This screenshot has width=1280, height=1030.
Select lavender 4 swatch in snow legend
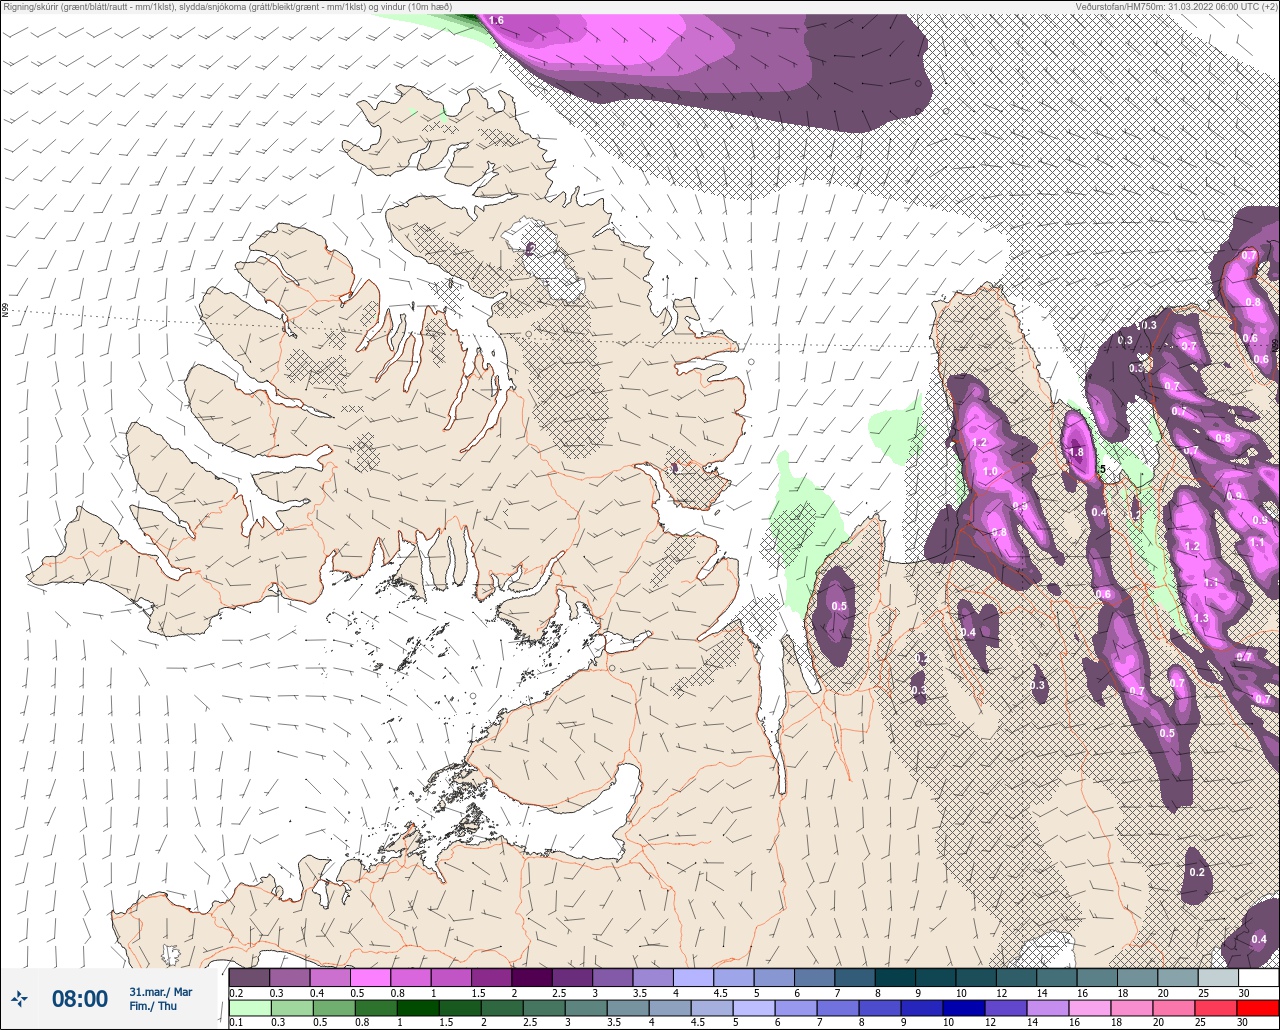pyautogui.click(x=693, y=977)
